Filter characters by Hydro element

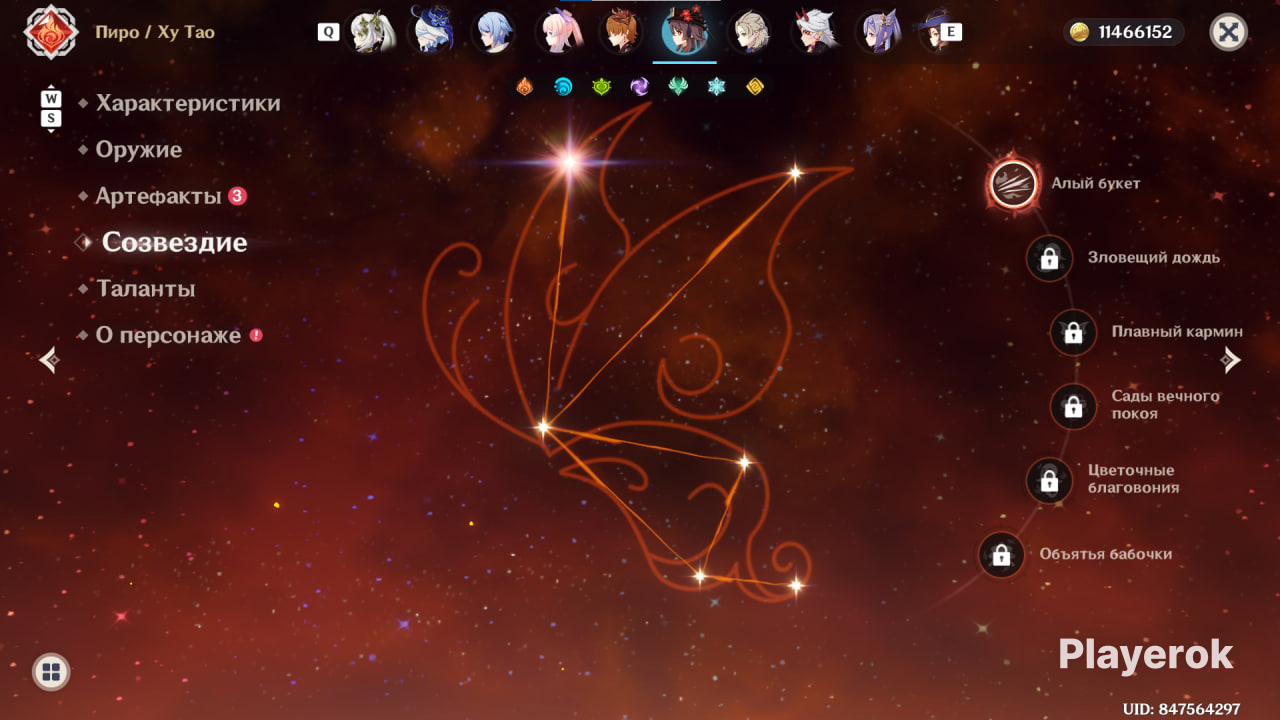pos(563,87)
